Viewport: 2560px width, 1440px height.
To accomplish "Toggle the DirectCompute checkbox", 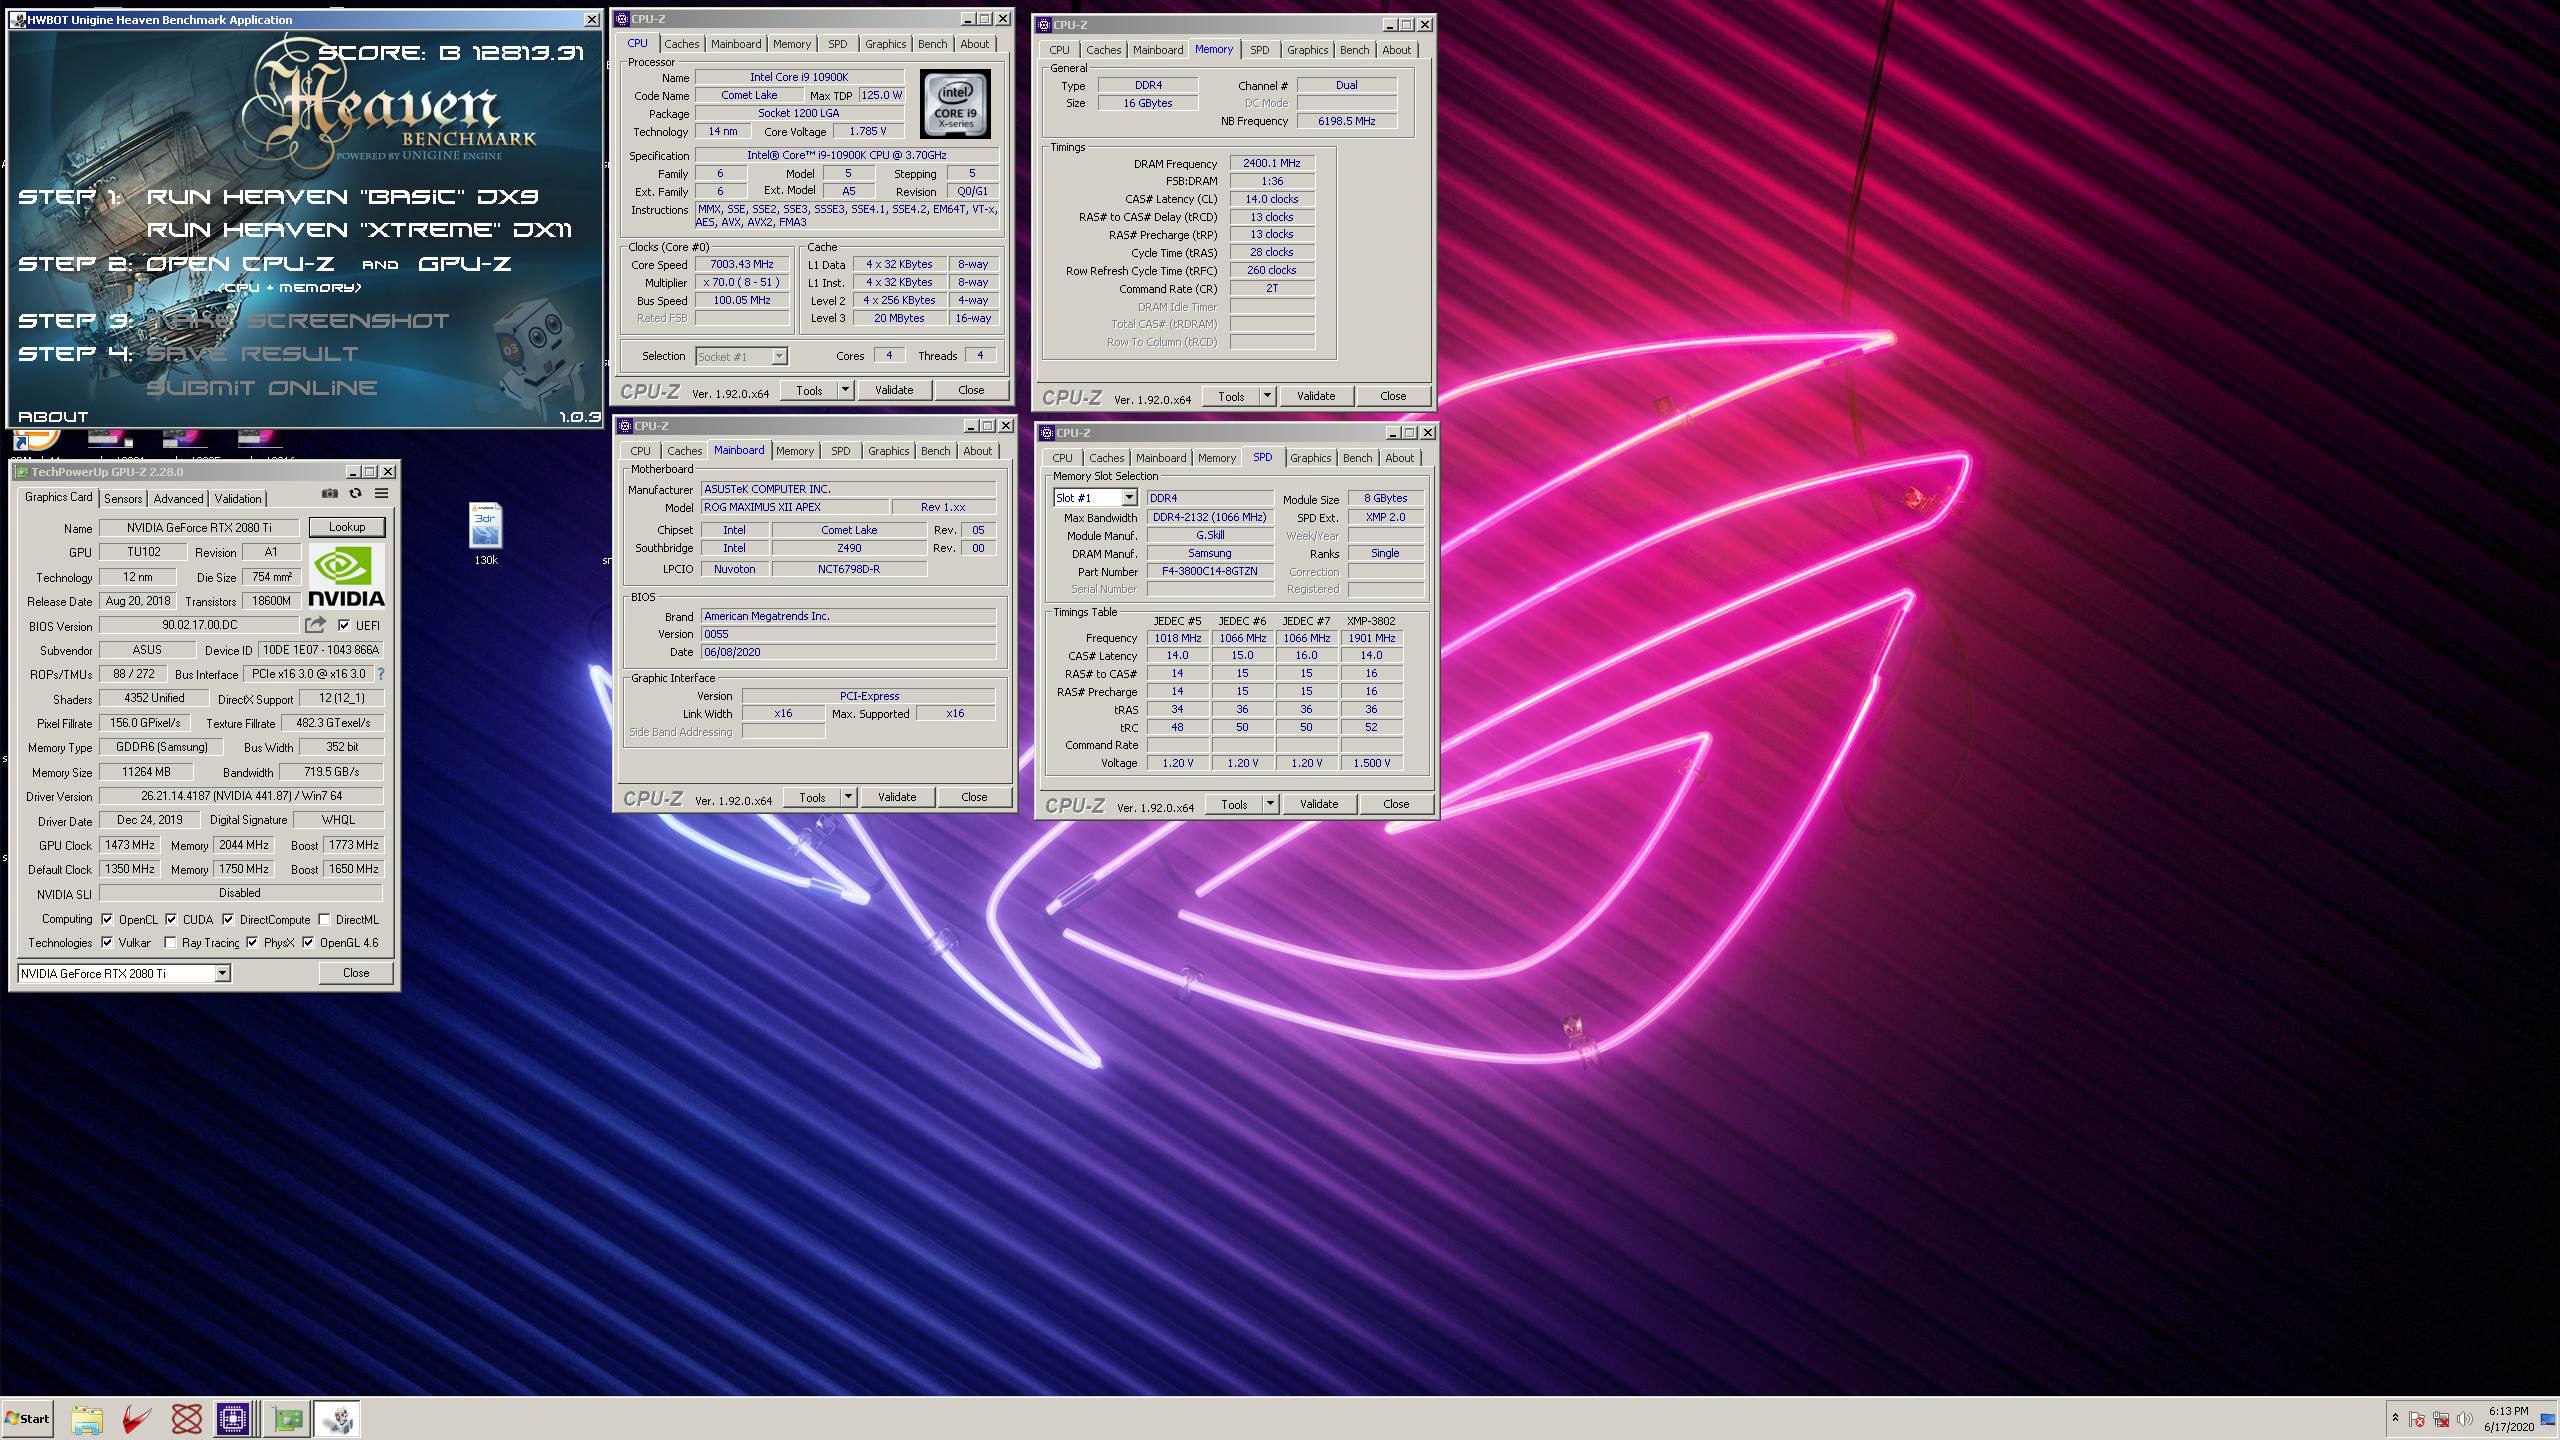I will [x=228, y=919].
